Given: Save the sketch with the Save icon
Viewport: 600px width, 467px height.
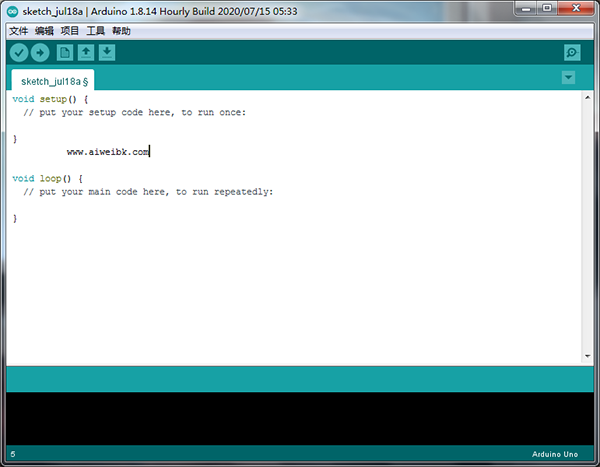Looking at the screenshot, I should click(x=107, y=53).
